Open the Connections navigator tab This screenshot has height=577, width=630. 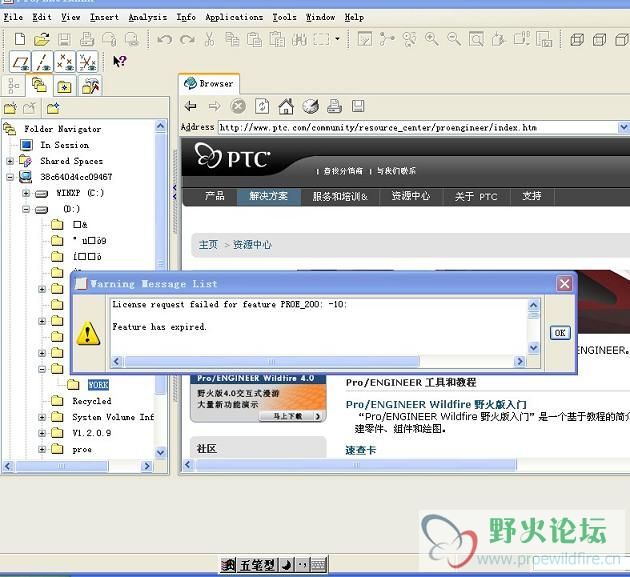click(90, 86)
